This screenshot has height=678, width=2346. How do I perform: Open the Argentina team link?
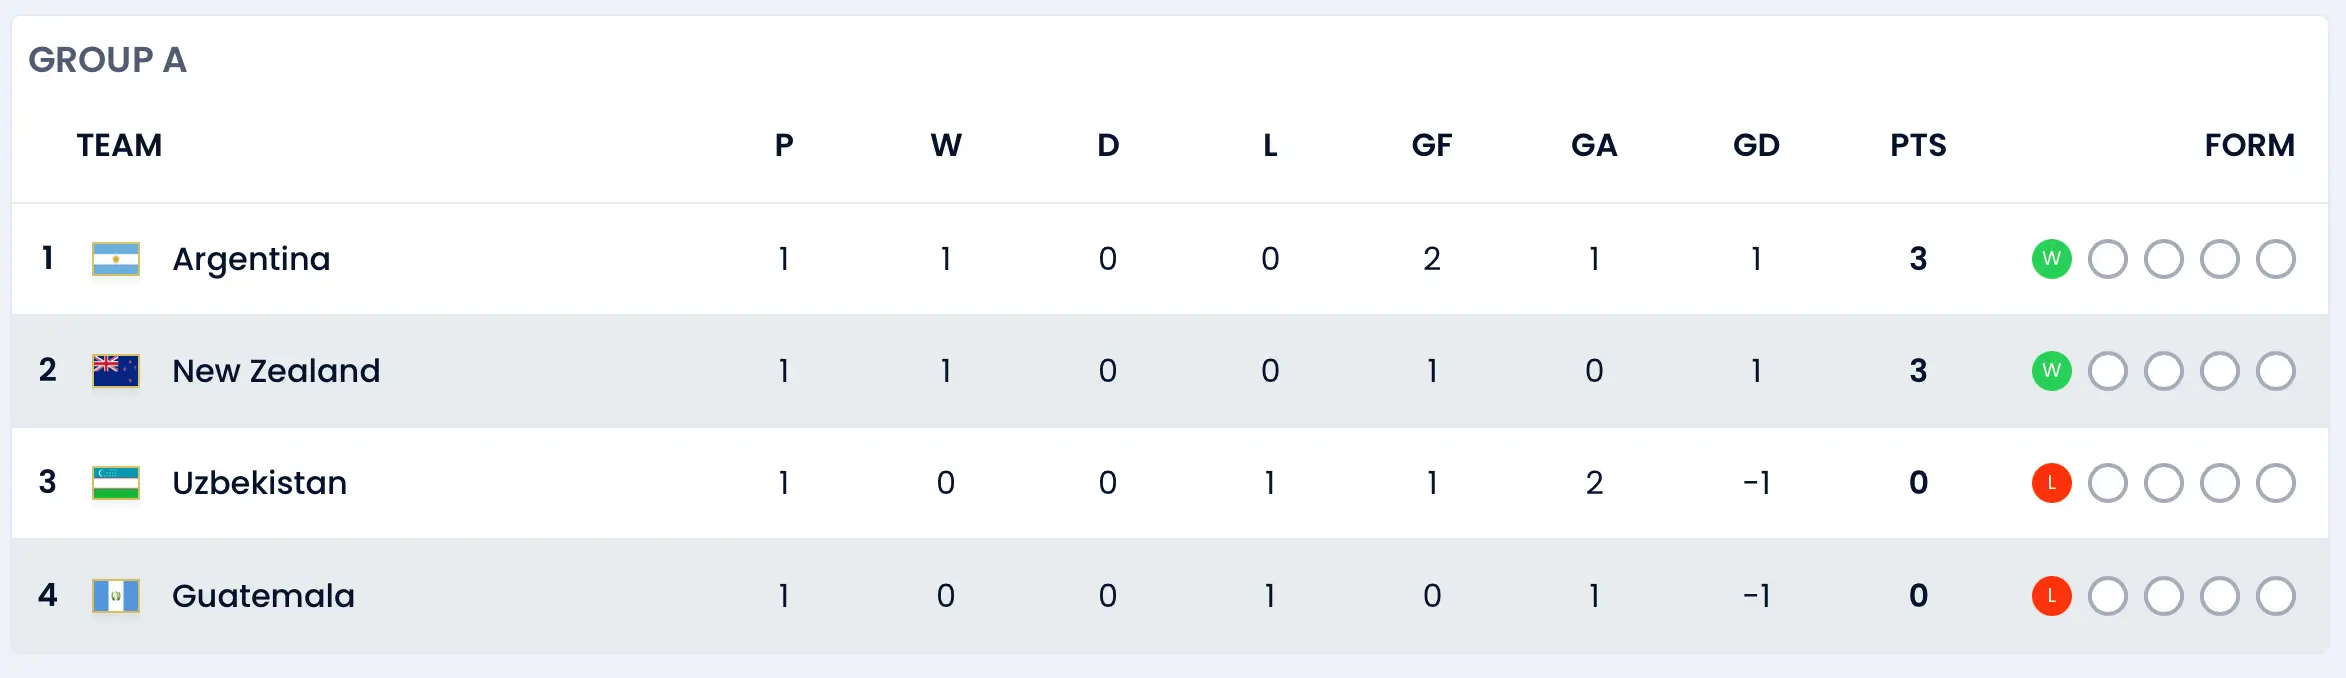click(x=251, y=259)
